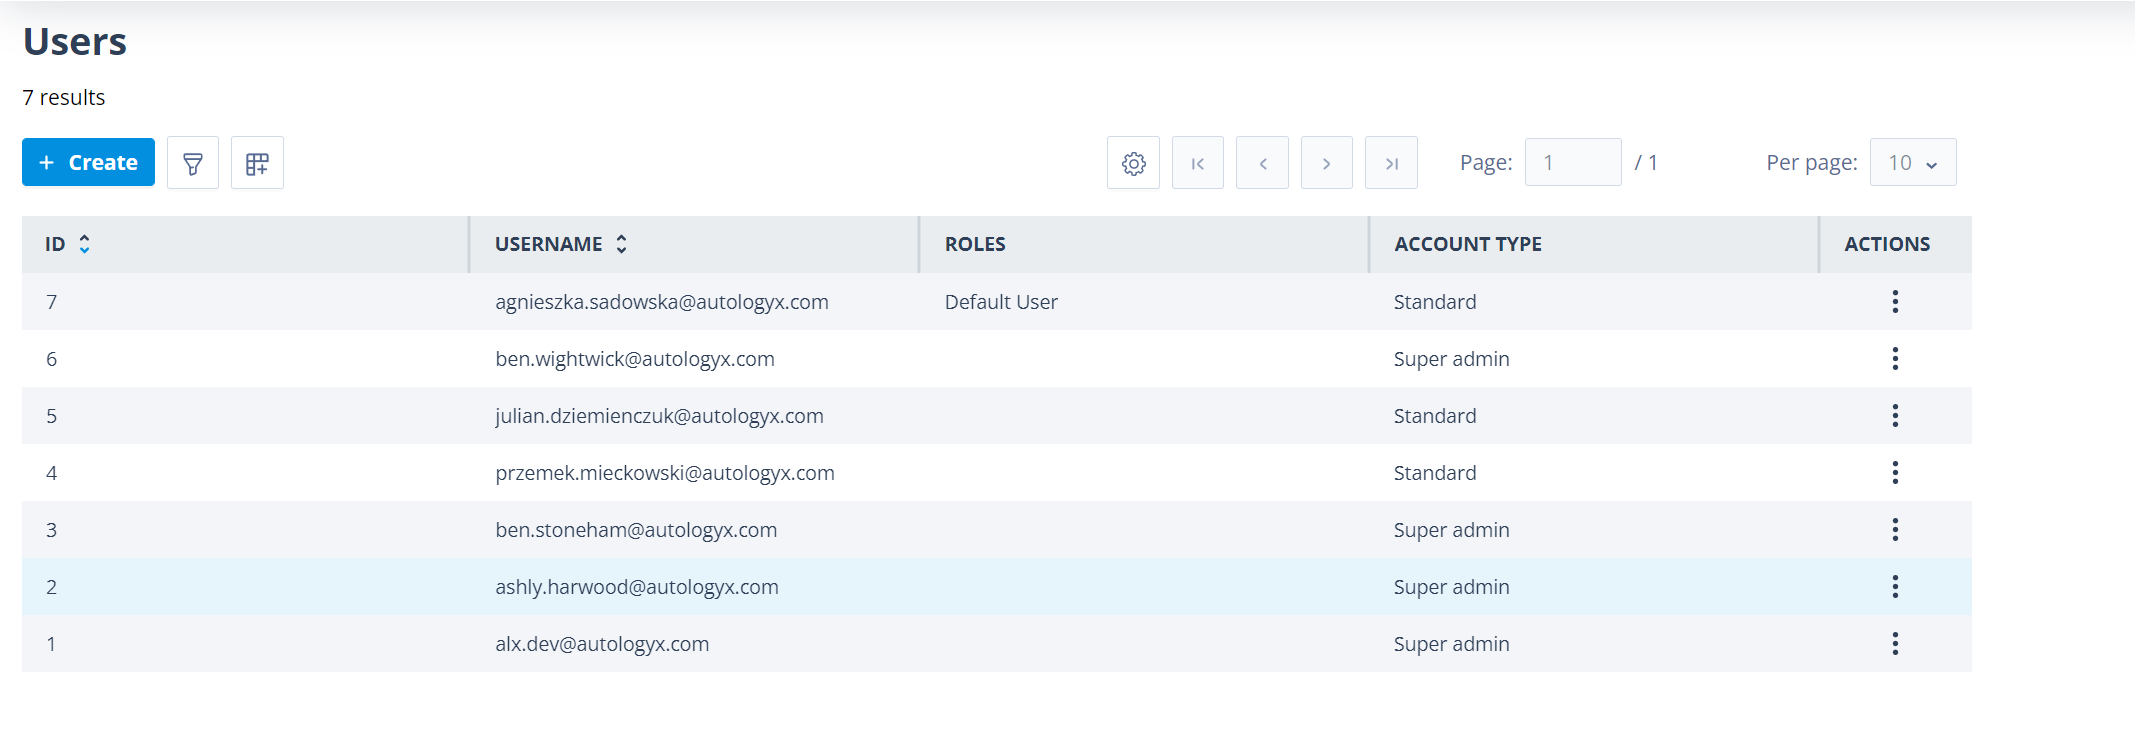Click the 7 results count text
The width and height of the screenshot is (2135, 748).
64,97
